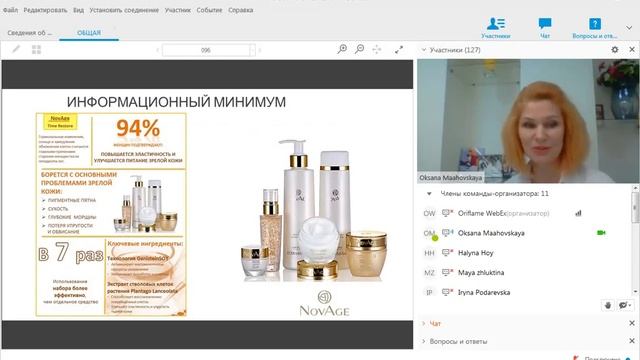Show slide thumbnails grid view
Image resolution: width=640 pixels, height=360 pixels.
coord(36,49)
